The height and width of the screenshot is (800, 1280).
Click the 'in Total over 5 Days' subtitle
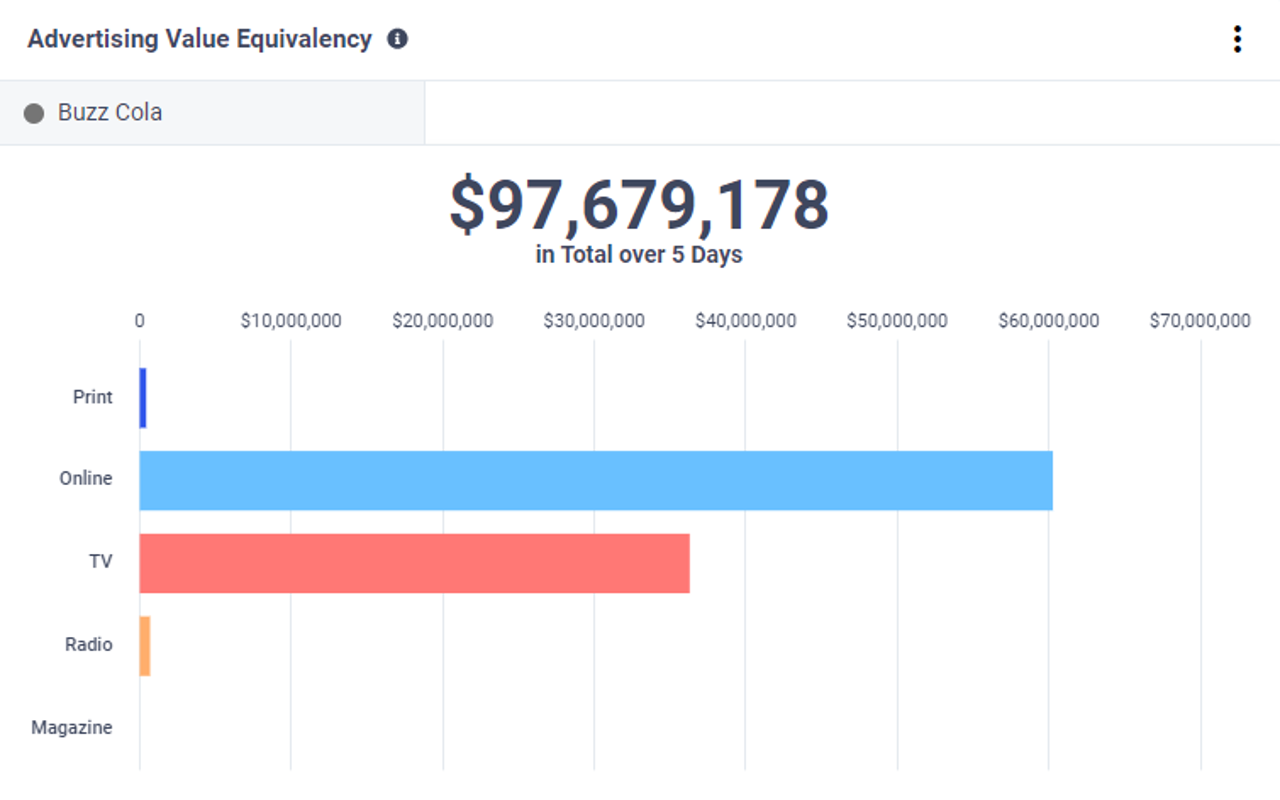(x=639, y=255)
